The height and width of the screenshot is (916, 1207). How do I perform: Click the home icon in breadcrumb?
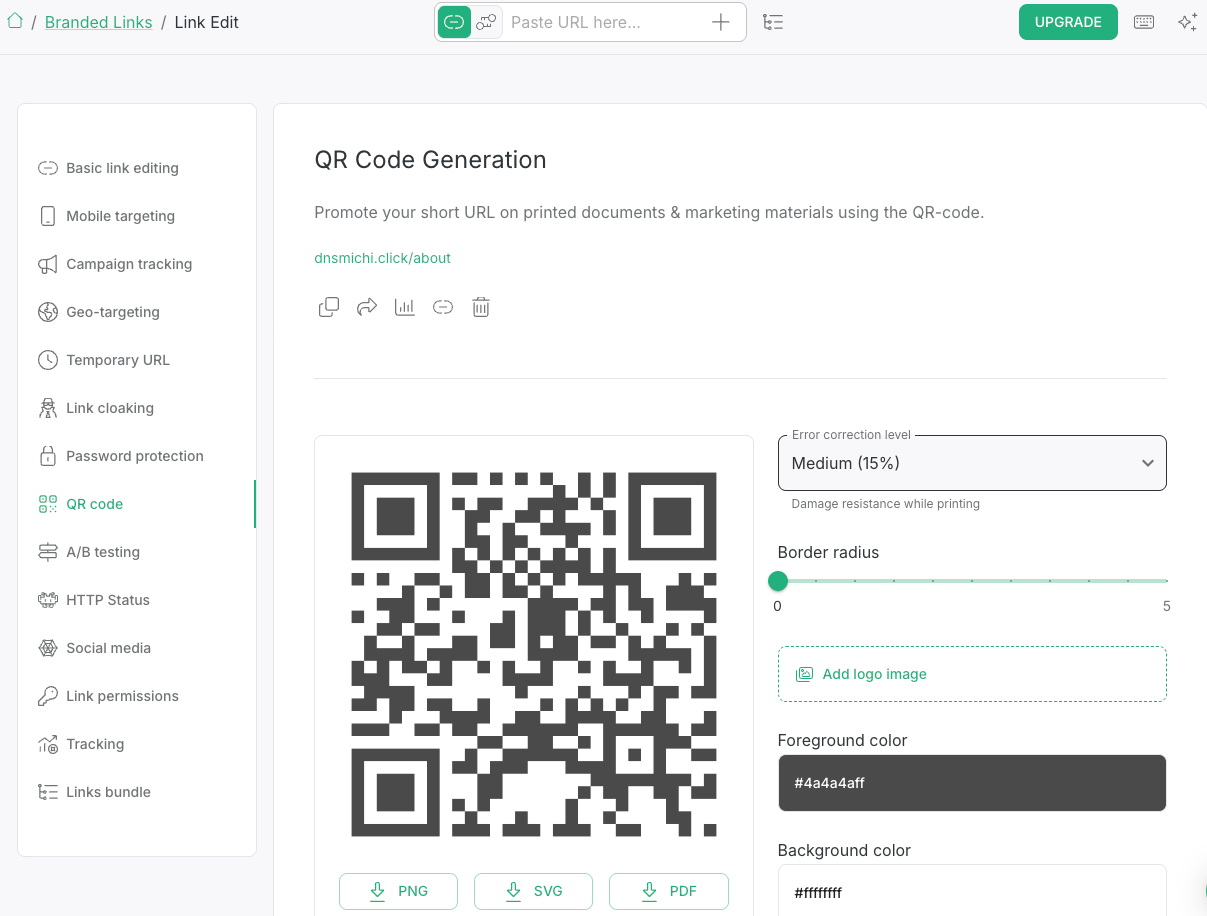pyautogui.click(x=15, y=21)
